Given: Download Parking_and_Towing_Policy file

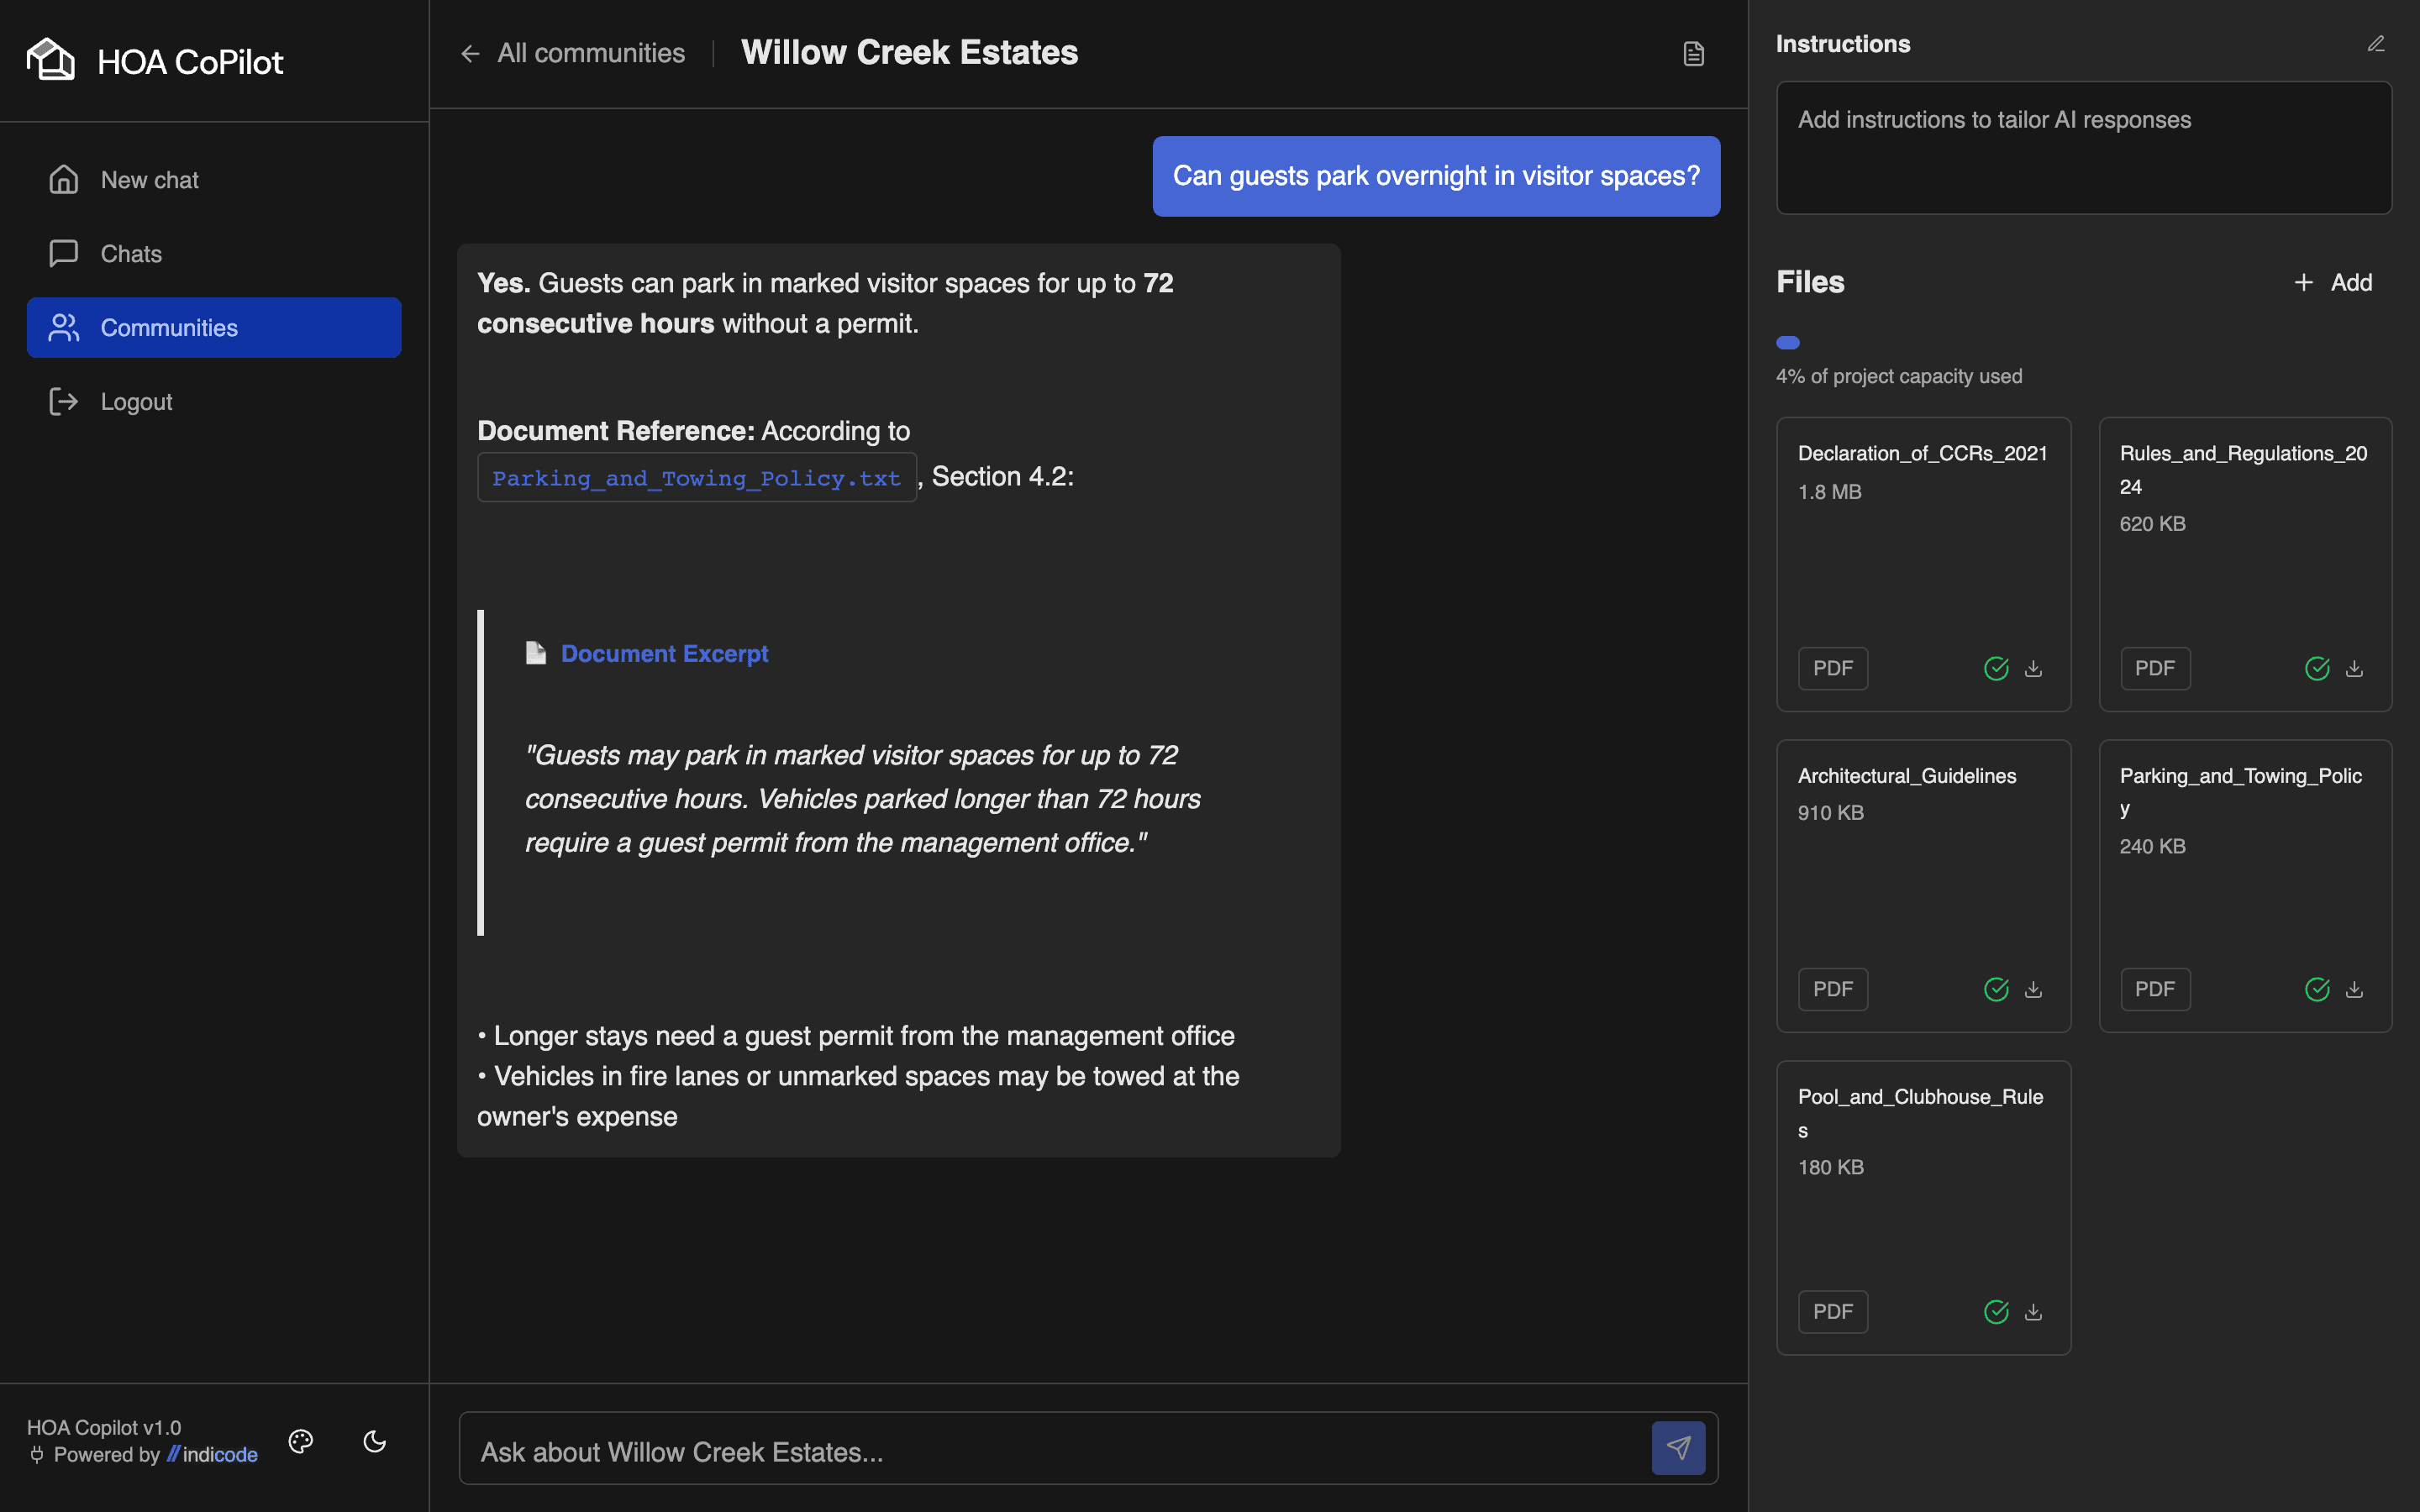Looking at the screenshot, I should pos(2354,990).
